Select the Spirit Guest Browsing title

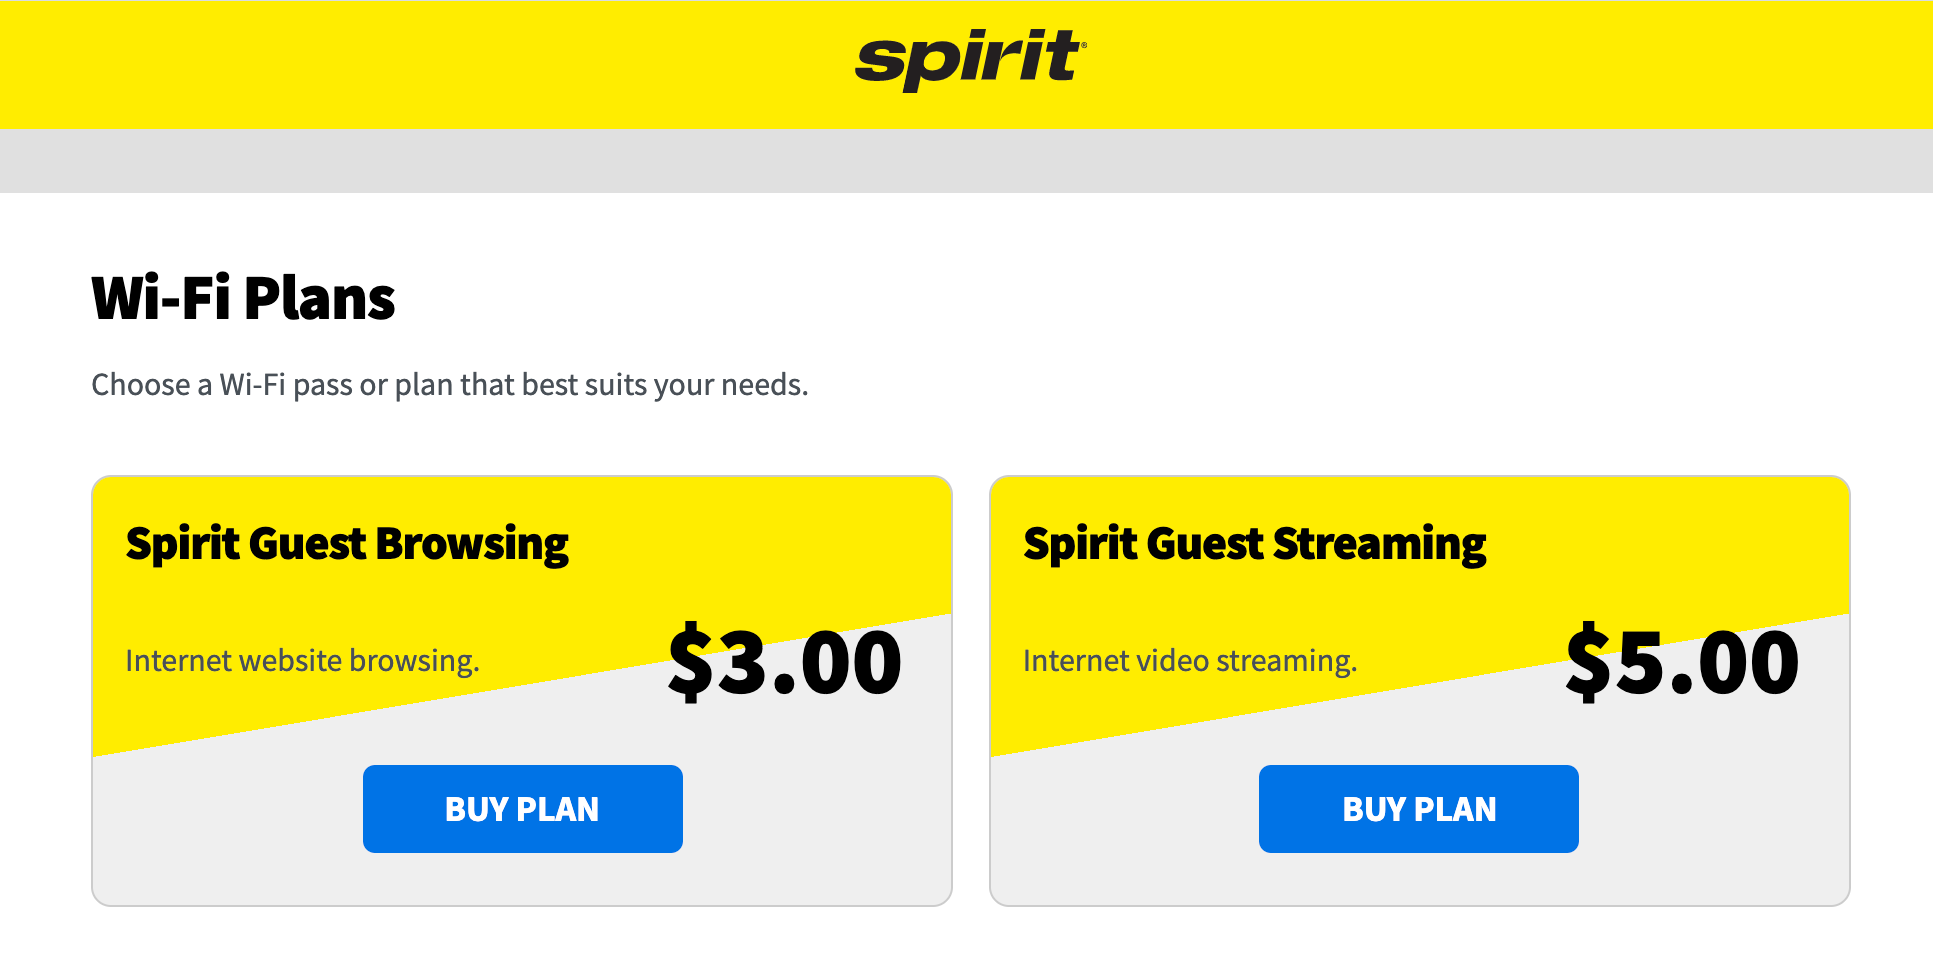click(347, 545)
